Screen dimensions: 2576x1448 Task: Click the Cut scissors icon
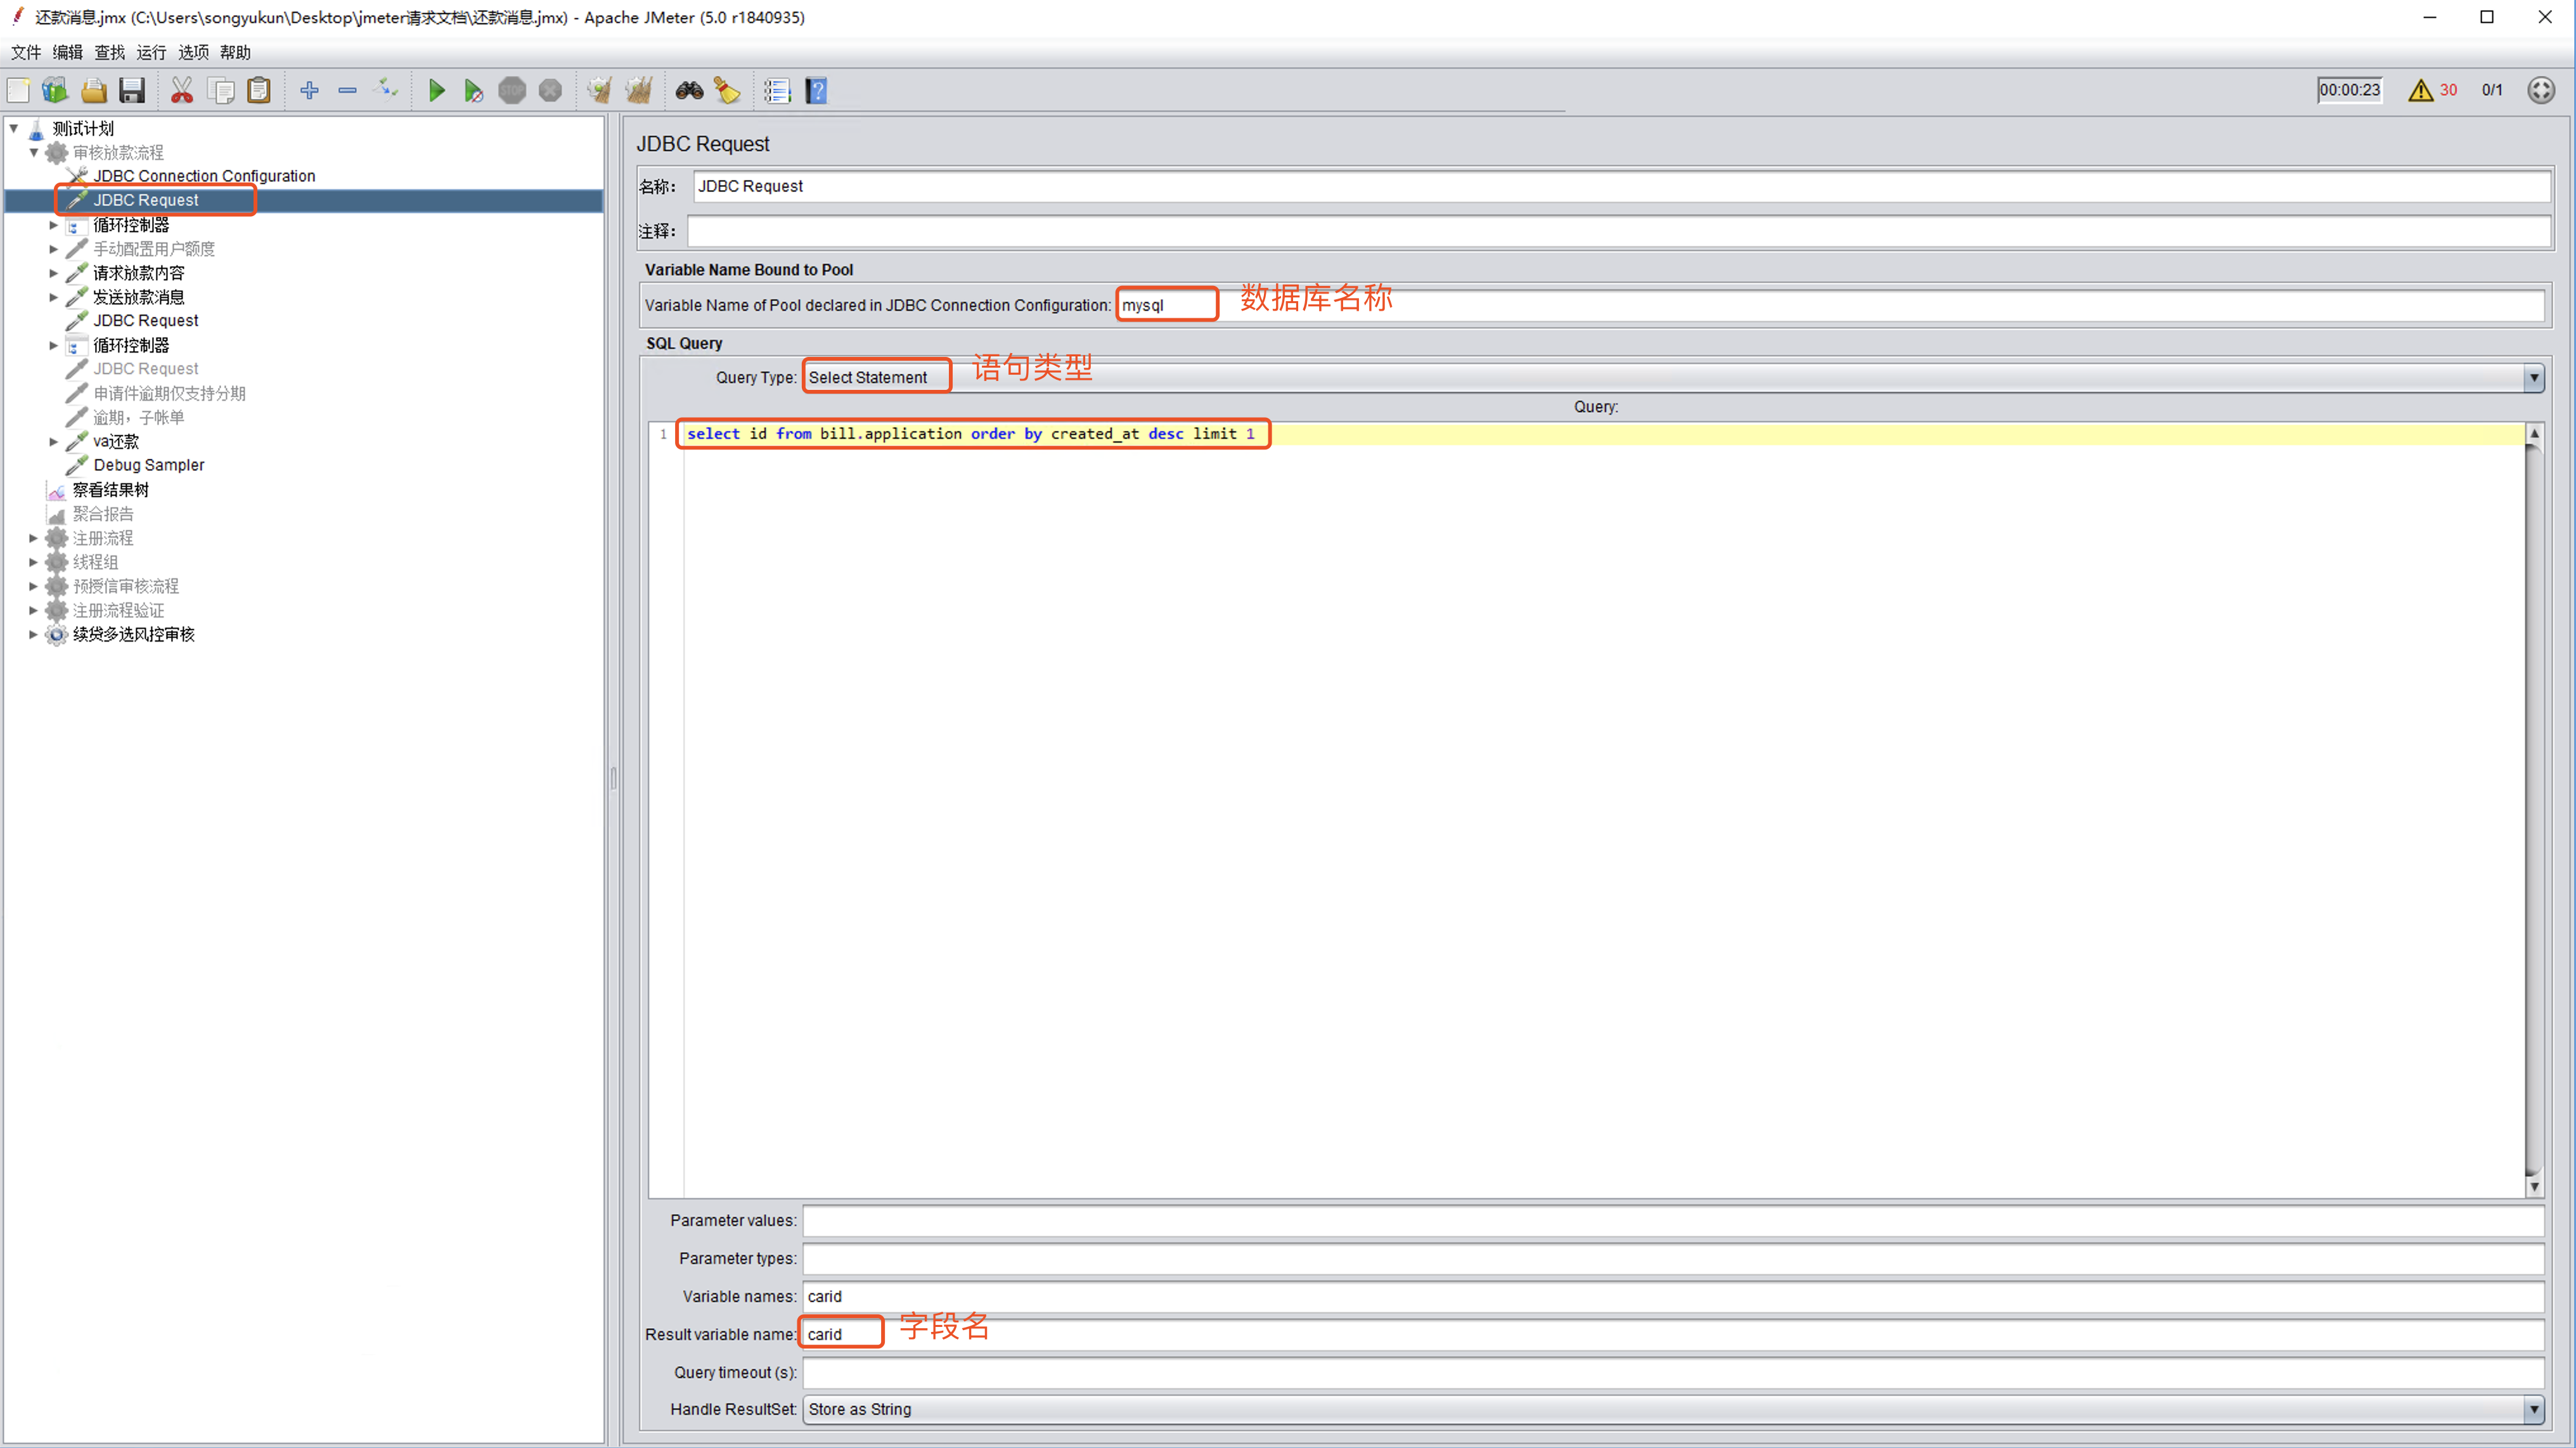(182, 91)
